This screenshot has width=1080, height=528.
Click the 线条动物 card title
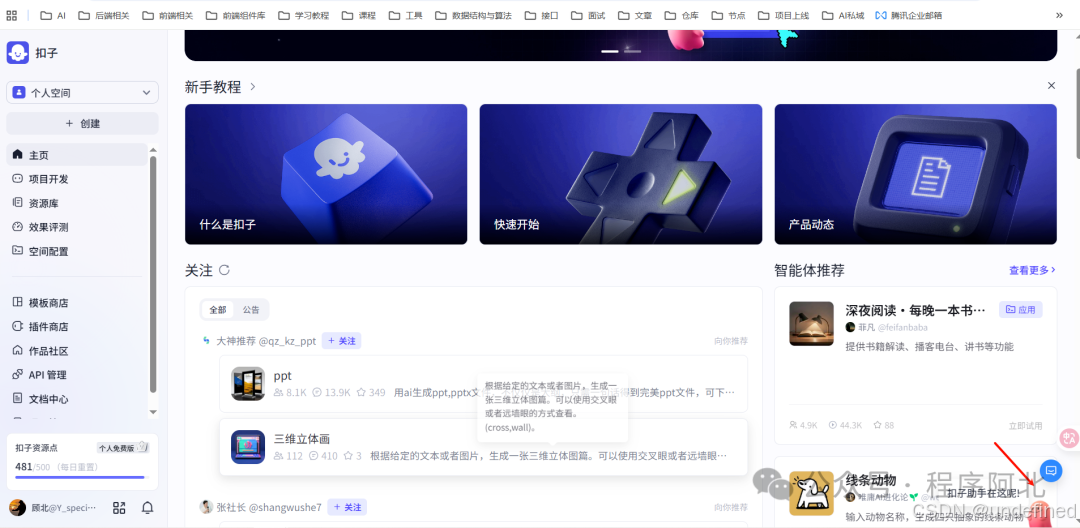point(871,481)
